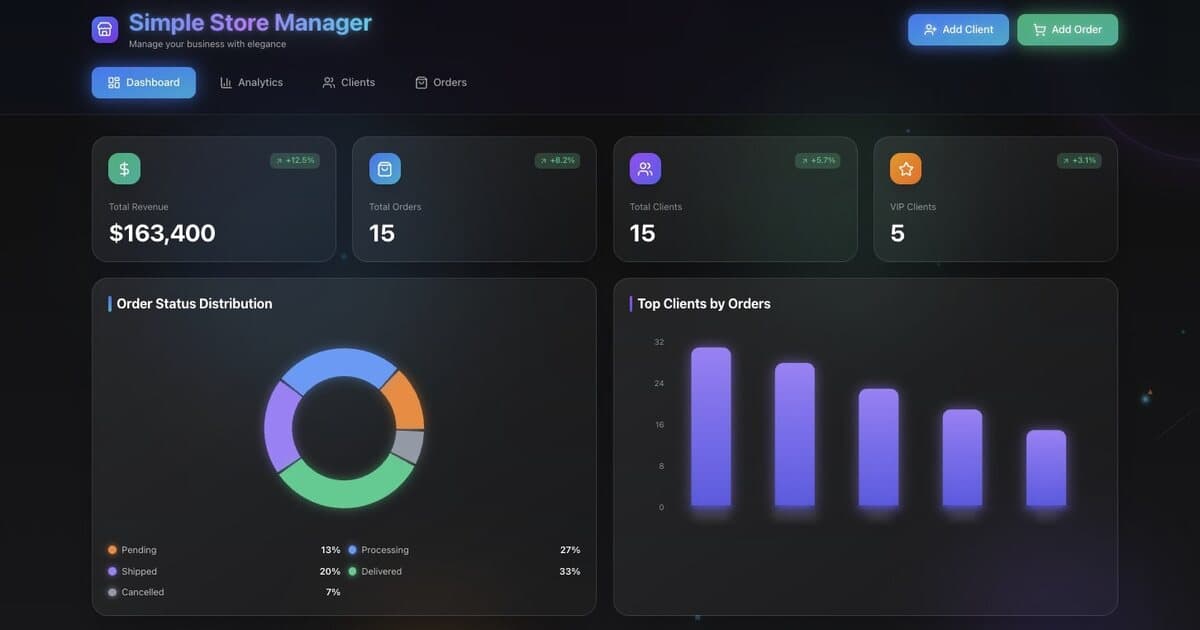Image resolution: width=1200 pixels, height=630 pixels.
Task: Click the Shipped legend label
Action: [x=139, y=571]
